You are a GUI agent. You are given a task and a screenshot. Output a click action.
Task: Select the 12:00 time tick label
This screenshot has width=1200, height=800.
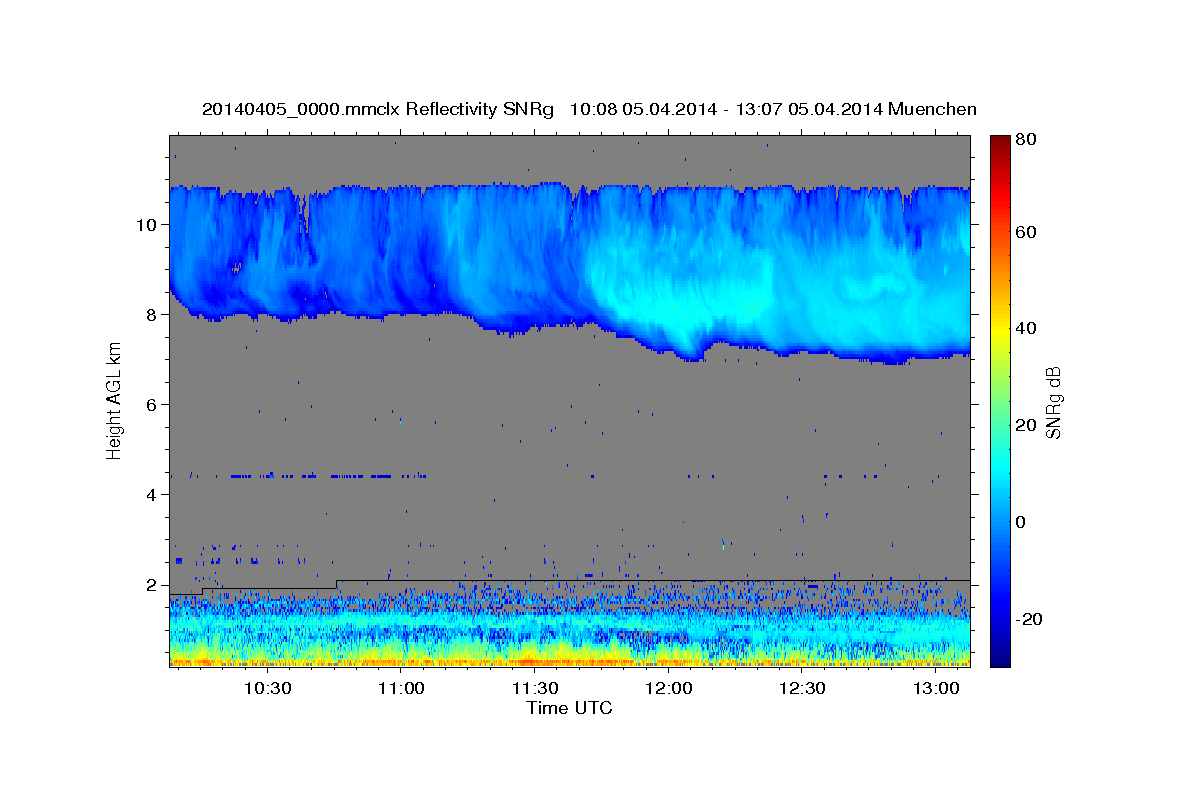[x=668, y=689]
